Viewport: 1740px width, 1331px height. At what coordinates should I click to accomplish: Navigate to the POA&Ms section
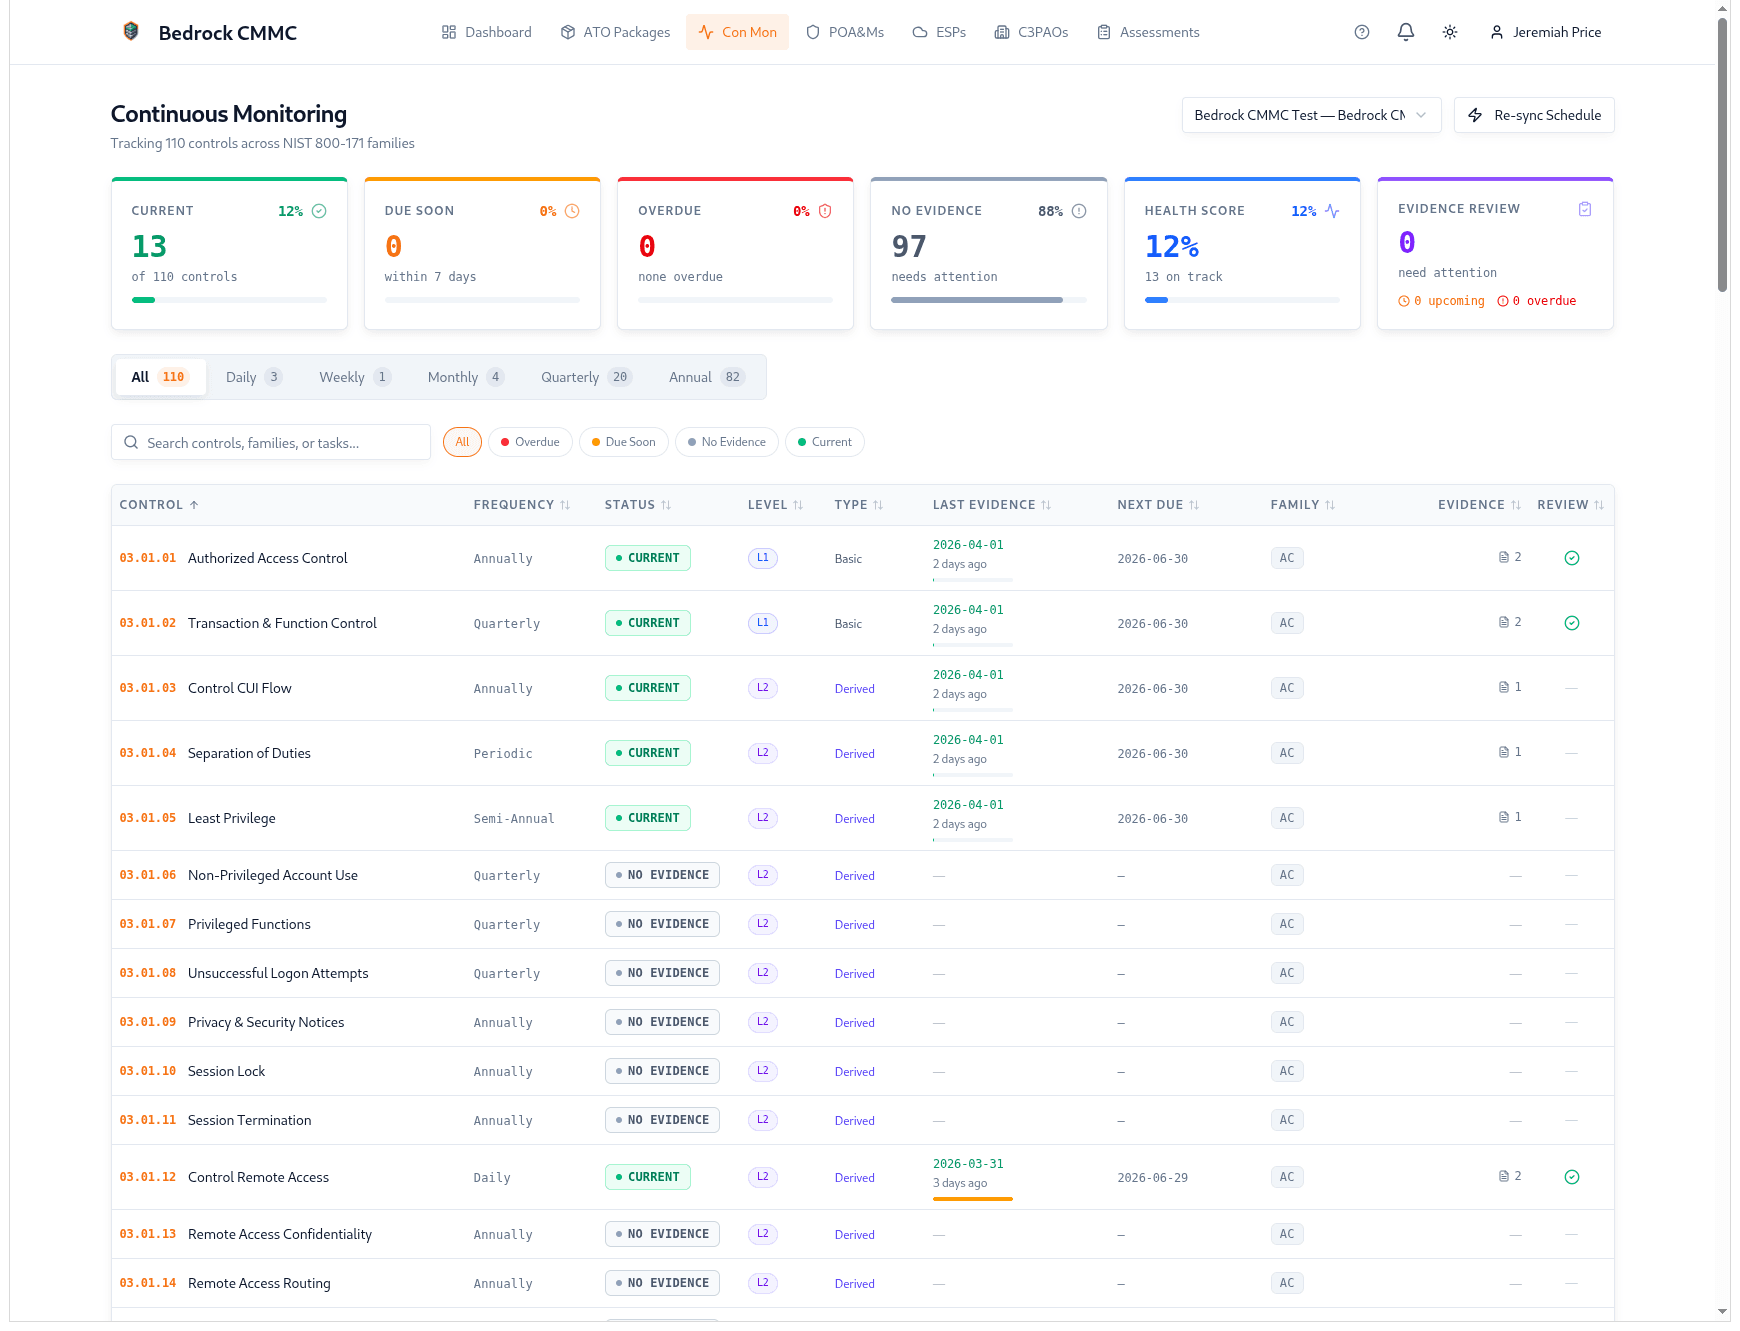coord(845,32)
